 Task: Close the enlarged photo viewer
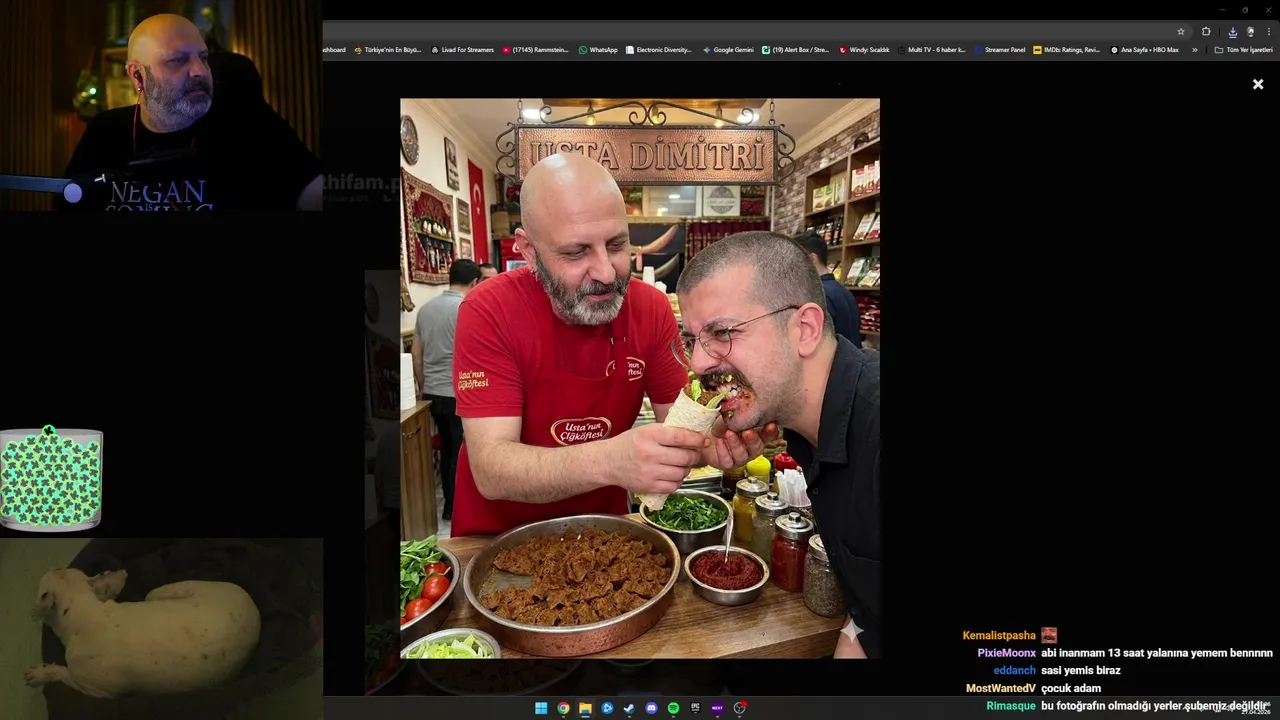click(1258, 85)
